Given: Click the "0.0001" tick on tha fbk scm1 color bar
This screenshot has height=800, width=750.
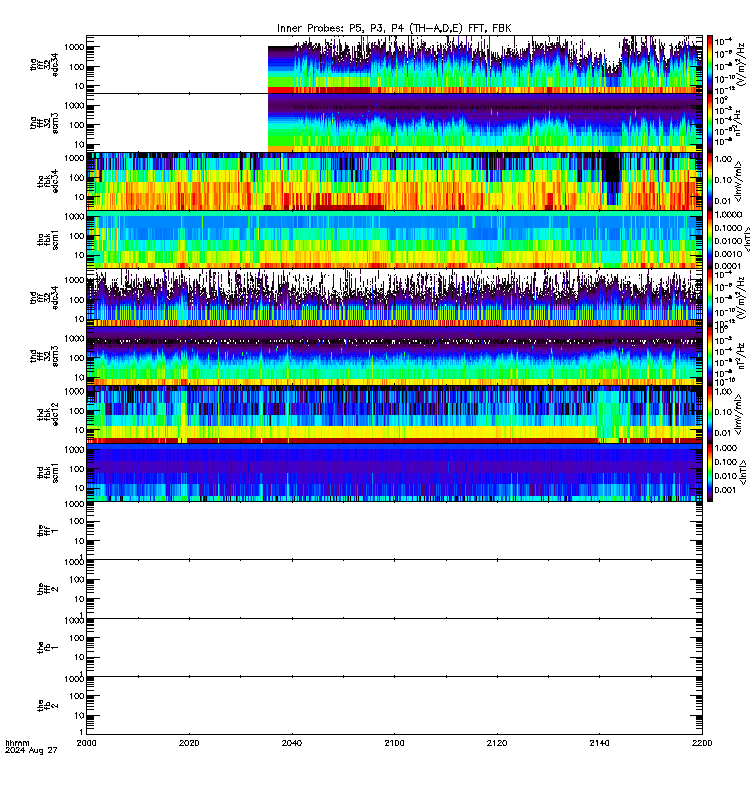Looking at the screenshot, I should [x=728, y=266].
